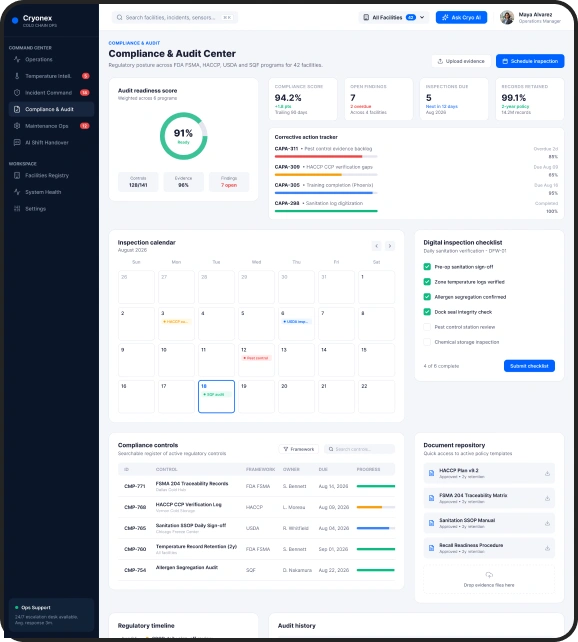Download FSMA 204 Traceability Matrix
The width and height of the screenshot is (578, 642).
pyautogui.click(x=547, y=498)
